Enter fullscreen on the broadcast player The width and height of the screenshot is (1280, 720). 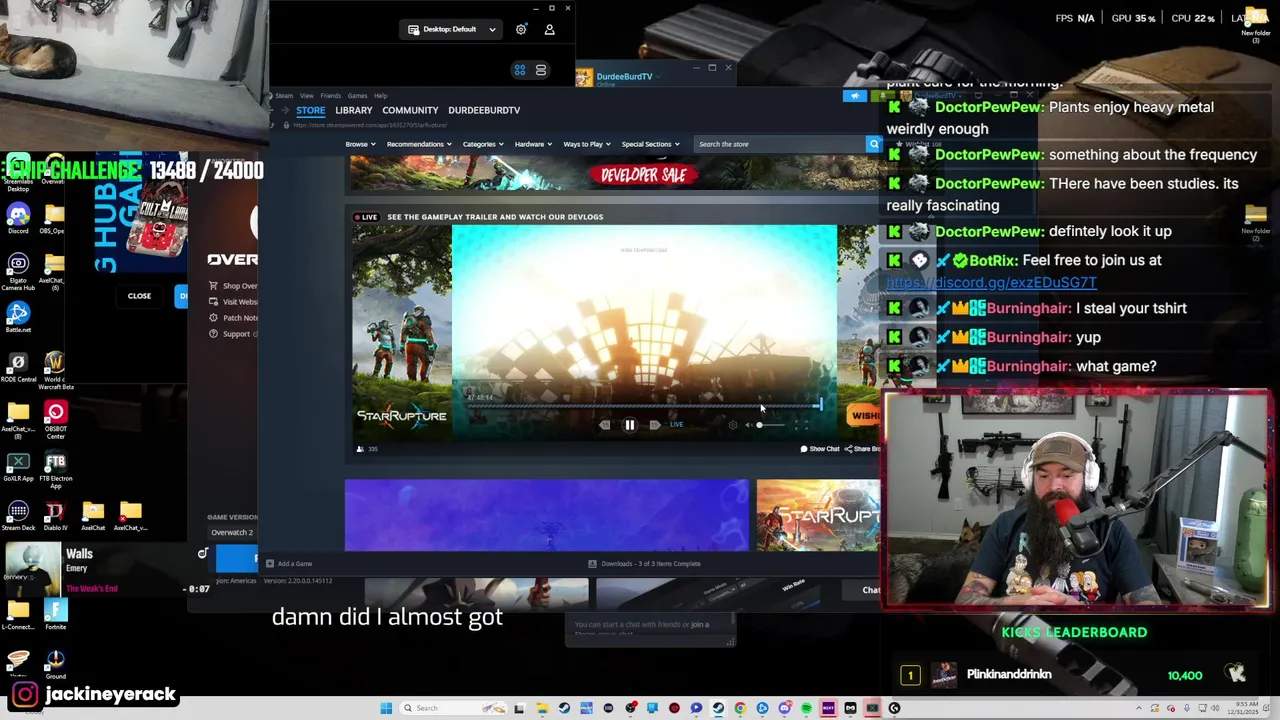[799, 425]
